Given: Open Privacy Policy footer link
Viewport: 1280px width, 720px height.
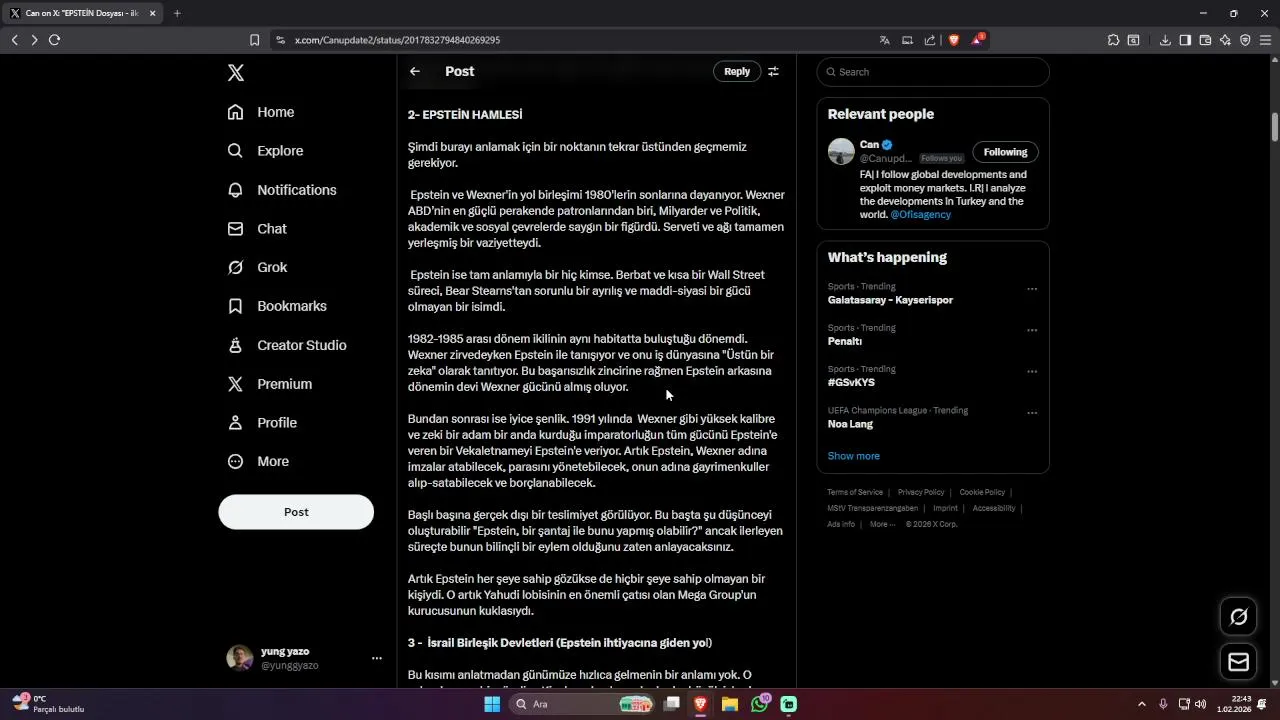Looking at the screenshot, I should 921,492.
